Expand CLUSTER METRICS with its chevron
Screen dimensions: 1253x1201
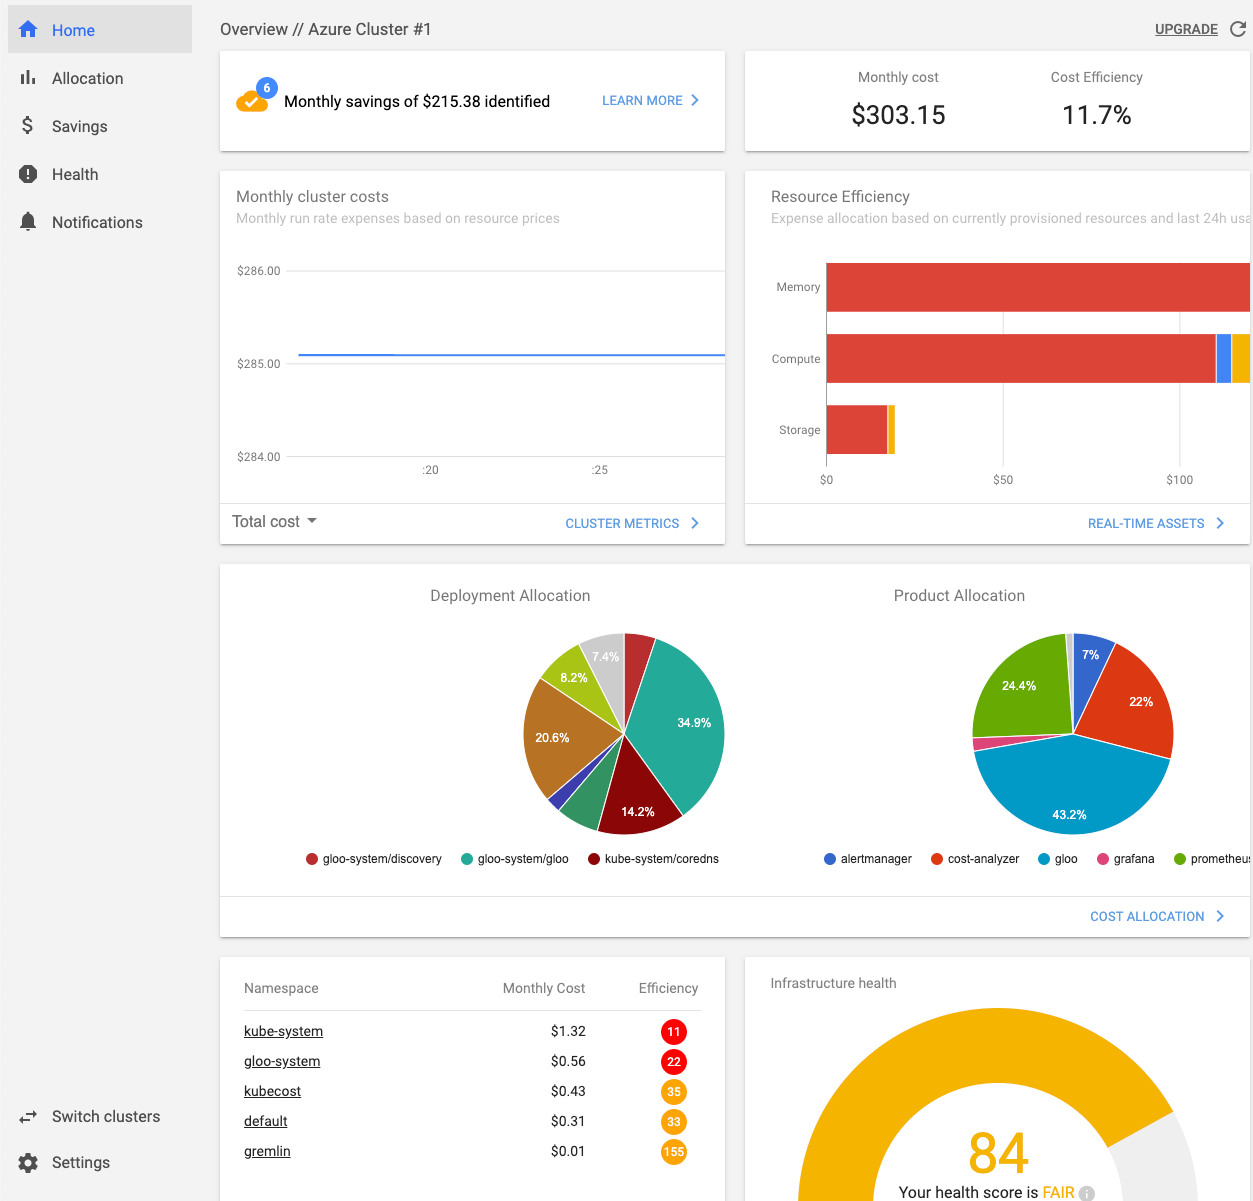696,523
